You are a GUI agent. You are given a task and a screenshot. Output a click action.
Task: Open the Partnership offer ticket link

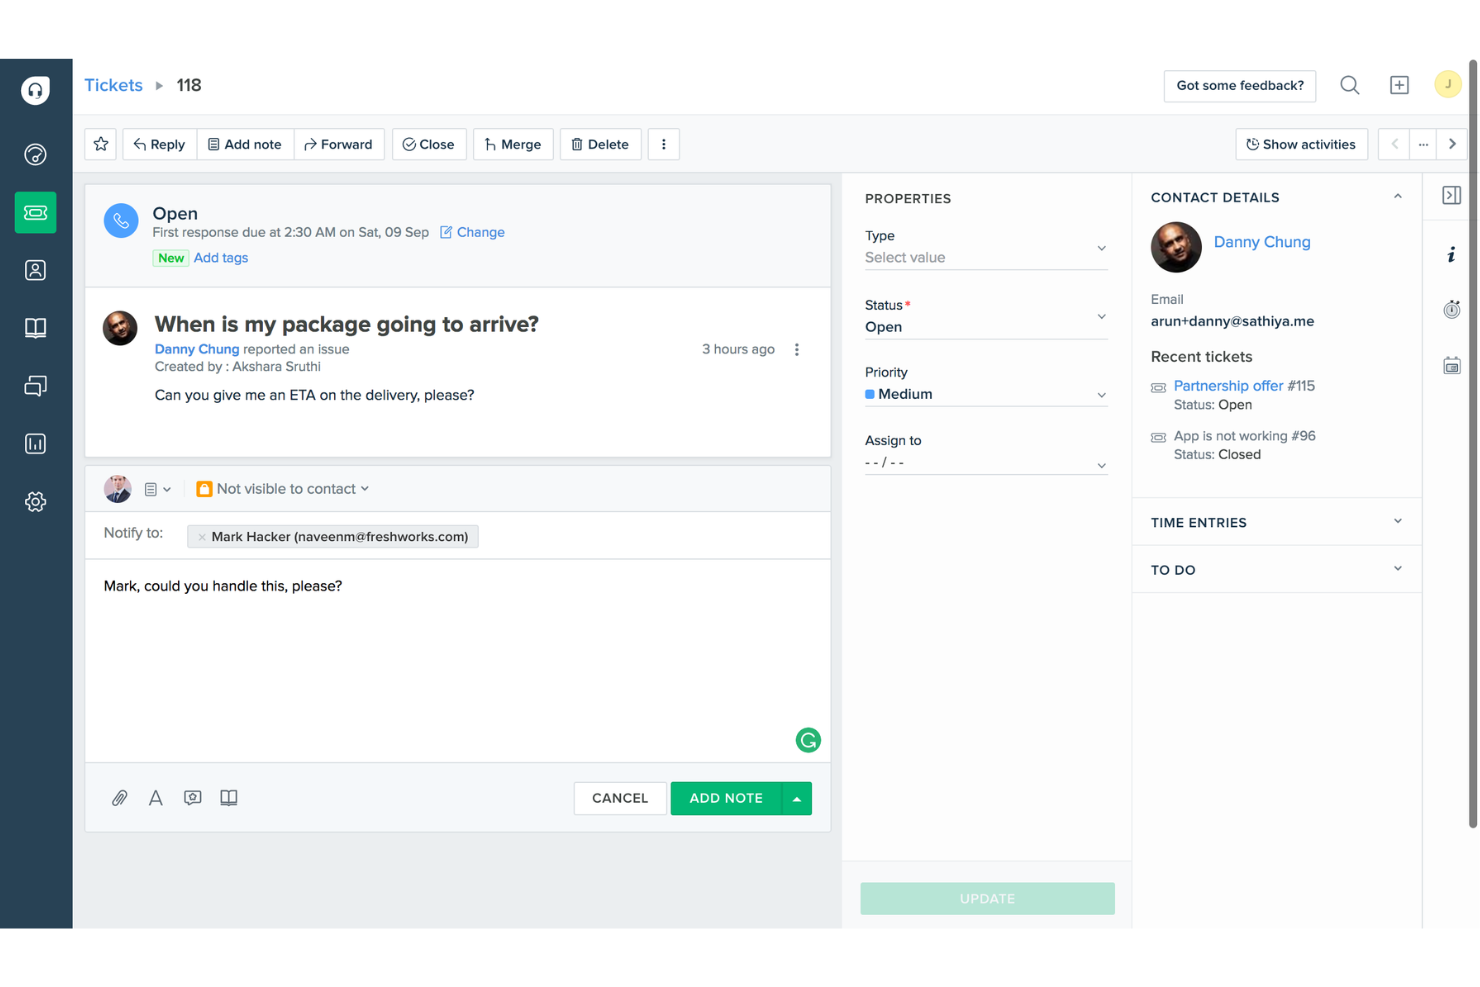click(x=1229, y=385)
